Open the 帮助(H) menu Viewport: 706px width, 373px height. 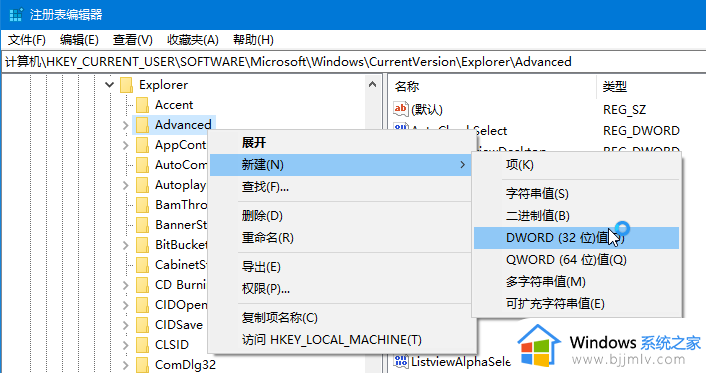[253, 40]
